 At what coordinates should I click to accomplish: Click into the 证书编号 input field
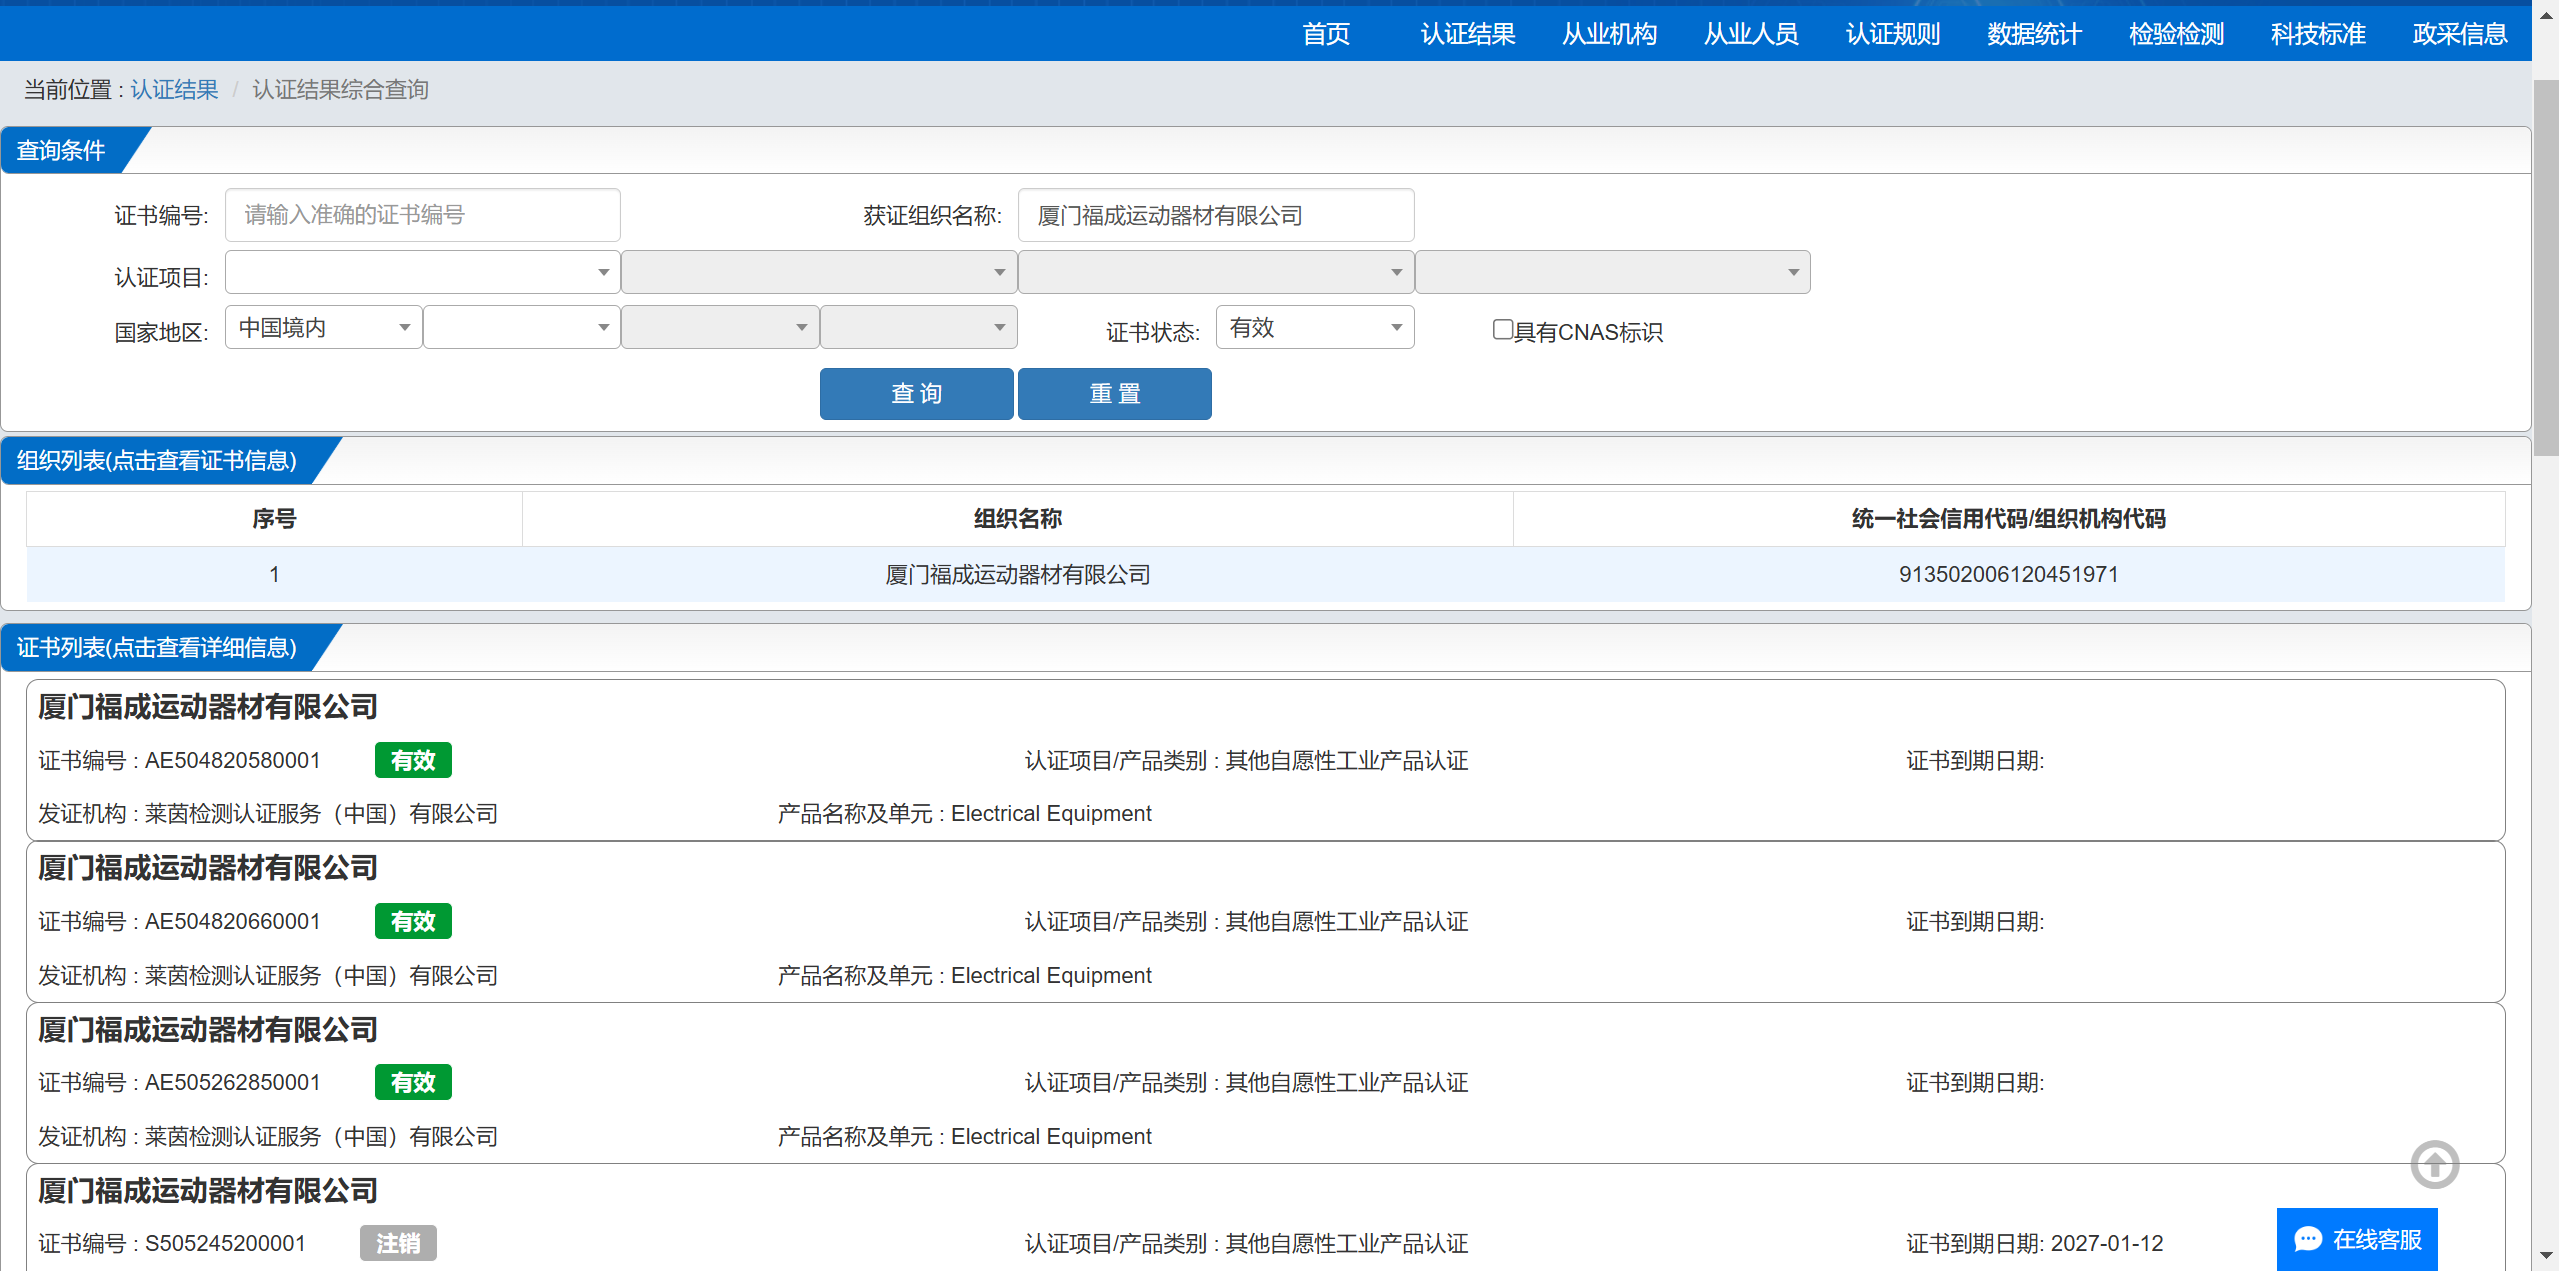pyautogui.click(x=422, y=215)
